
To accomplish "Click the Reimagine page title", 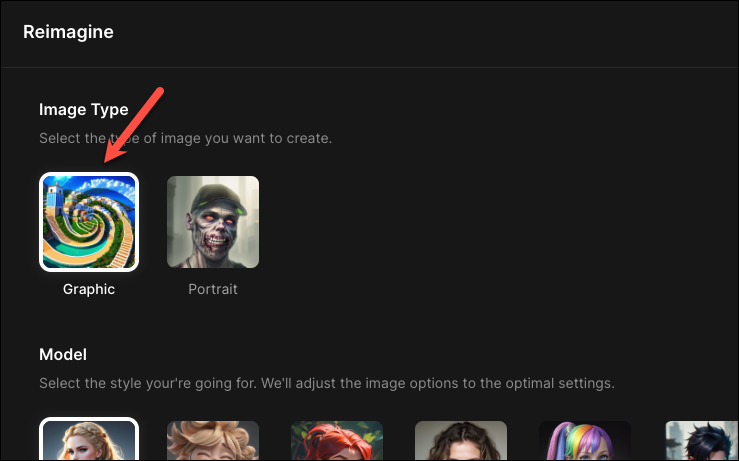I will coord(68,32).
